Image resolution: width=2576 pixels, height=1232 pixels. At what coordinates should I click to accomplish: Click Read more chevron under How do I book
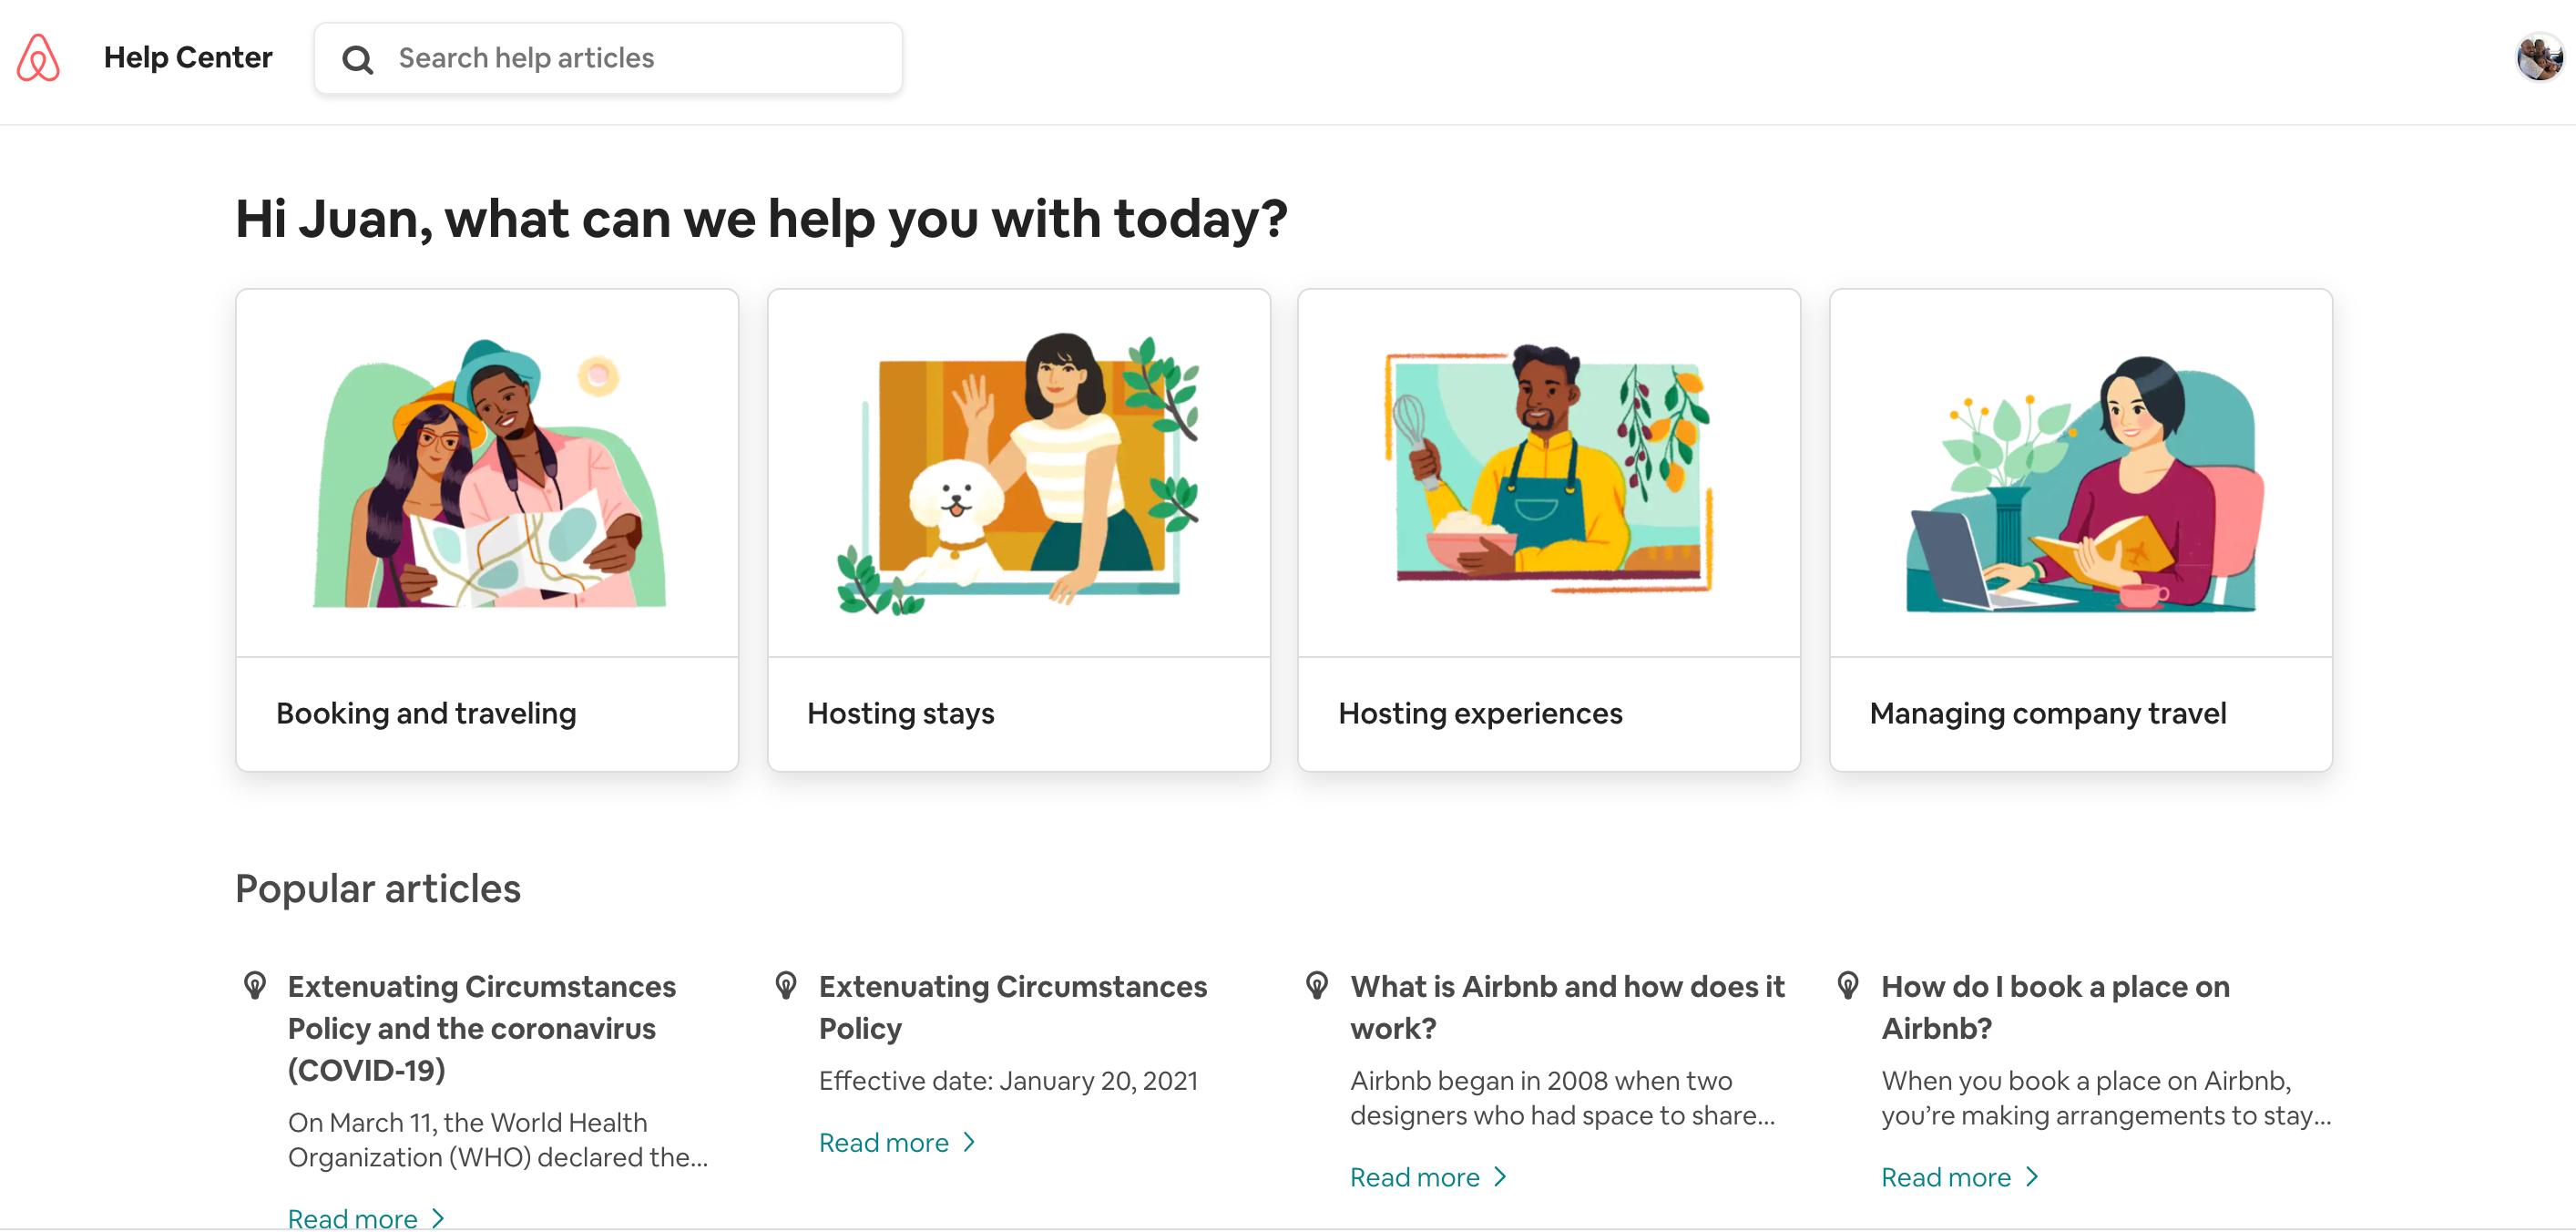2031,1177
